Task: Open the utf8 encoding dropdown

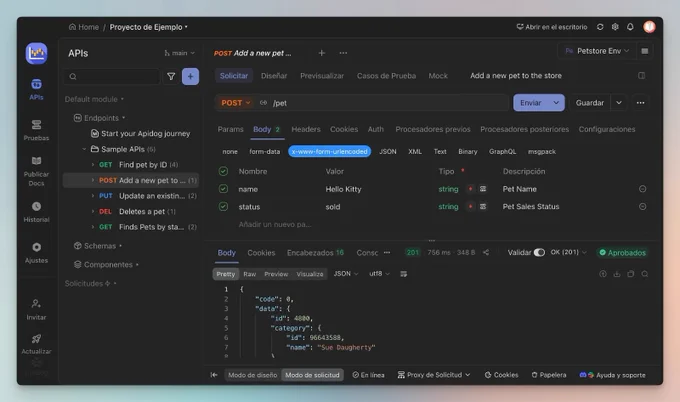Action: pyautogui.click(x=379, y=274)
